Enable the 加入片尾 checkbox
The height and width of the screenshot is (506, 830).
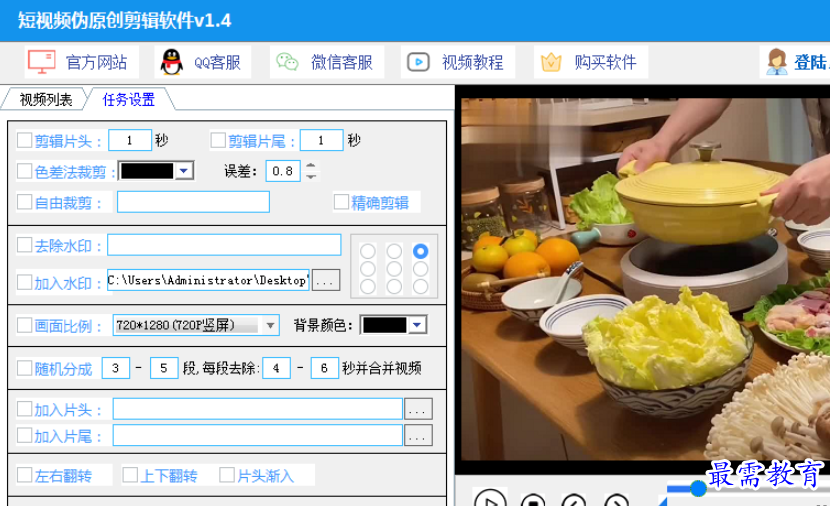pyautogui.click(x=24, y=436)
